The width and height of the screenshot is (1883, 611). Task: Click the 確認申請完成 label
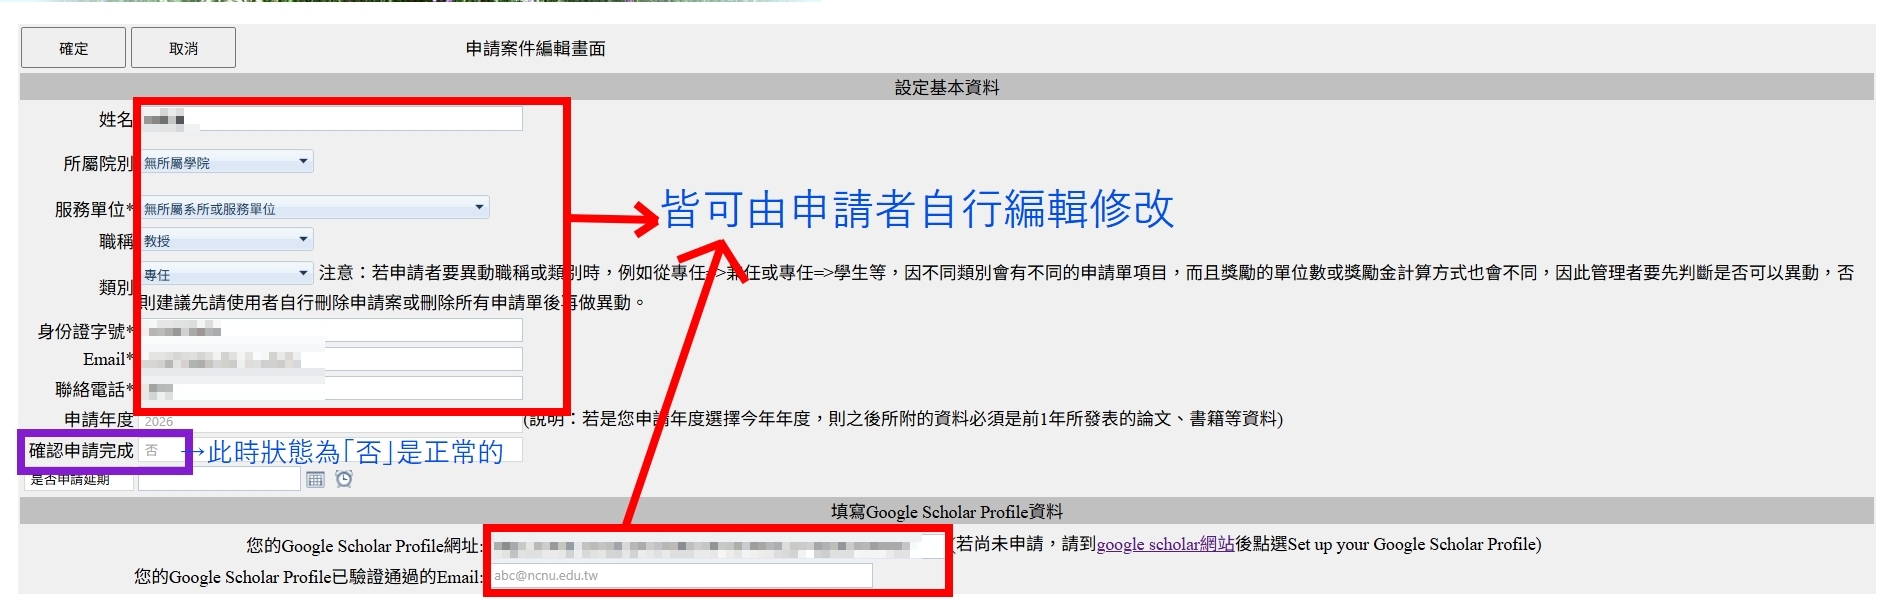(80, 450)
